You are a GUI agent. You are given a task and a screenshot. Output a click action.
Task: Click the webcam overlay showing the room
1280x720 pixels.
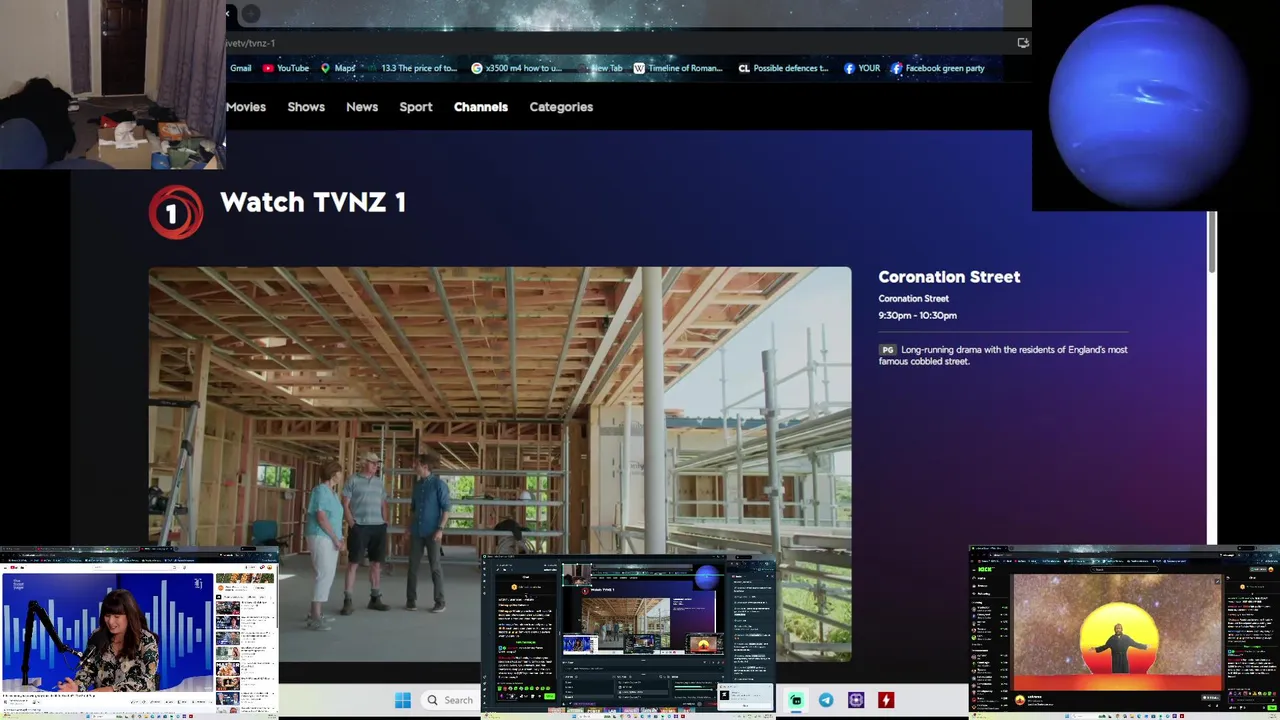pyautogui.click(x=112, y=84)
